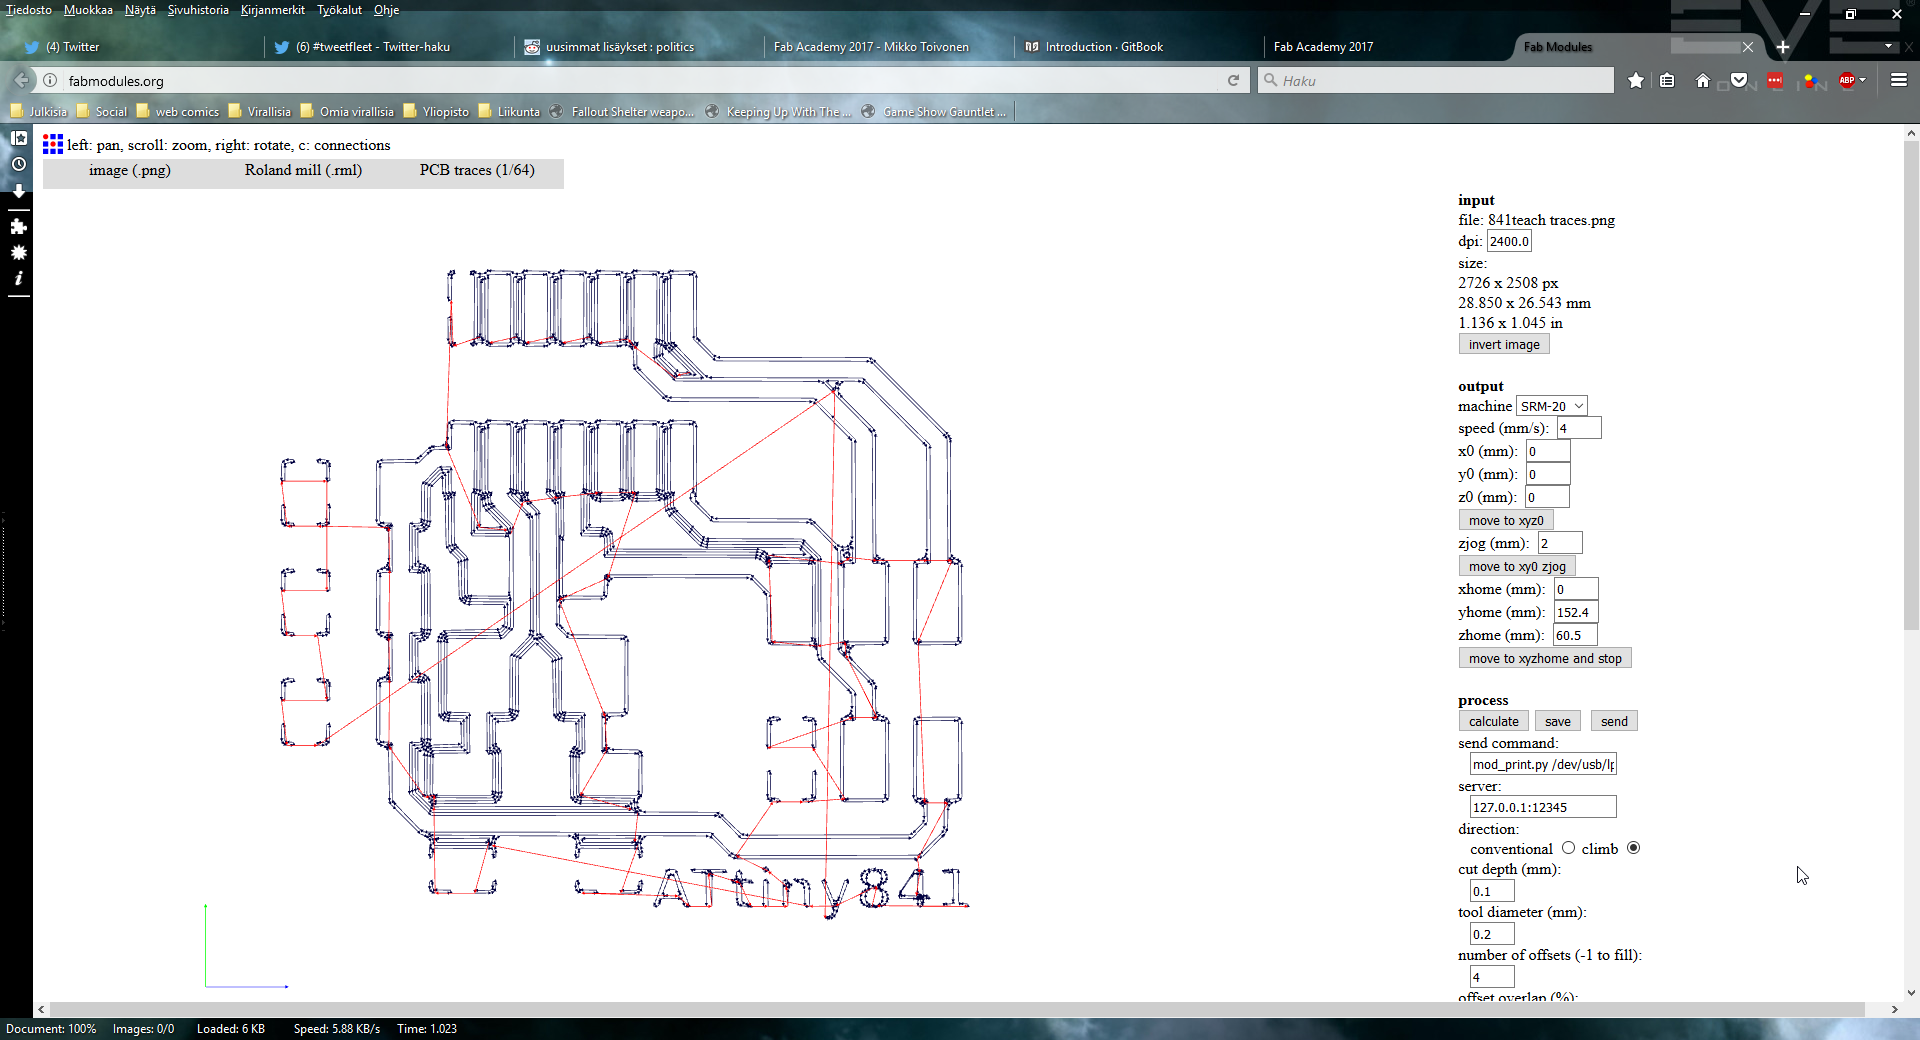The image size is (1920, 1040).
Task: Click the image (.png) input format button
Action: tap(130, 171)
